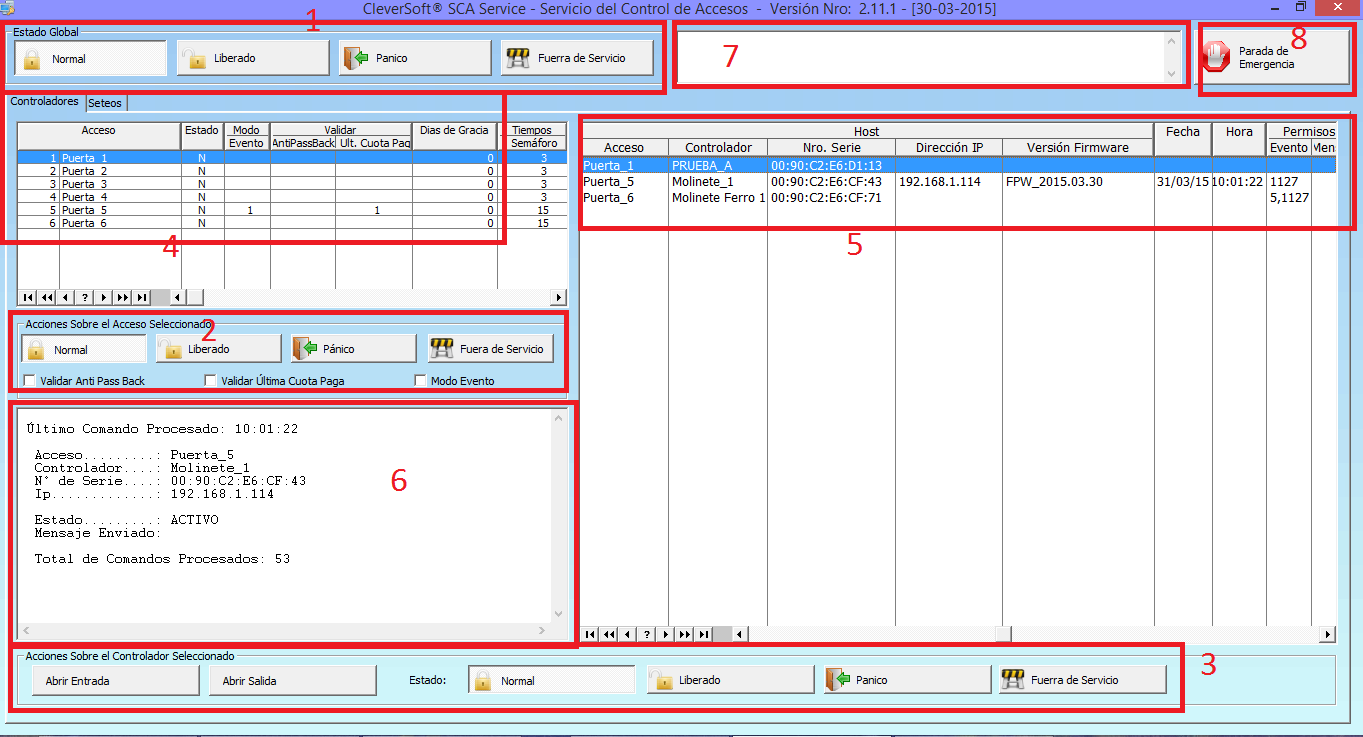
Task: Open the Controladores tab
Action: point(44,102)
